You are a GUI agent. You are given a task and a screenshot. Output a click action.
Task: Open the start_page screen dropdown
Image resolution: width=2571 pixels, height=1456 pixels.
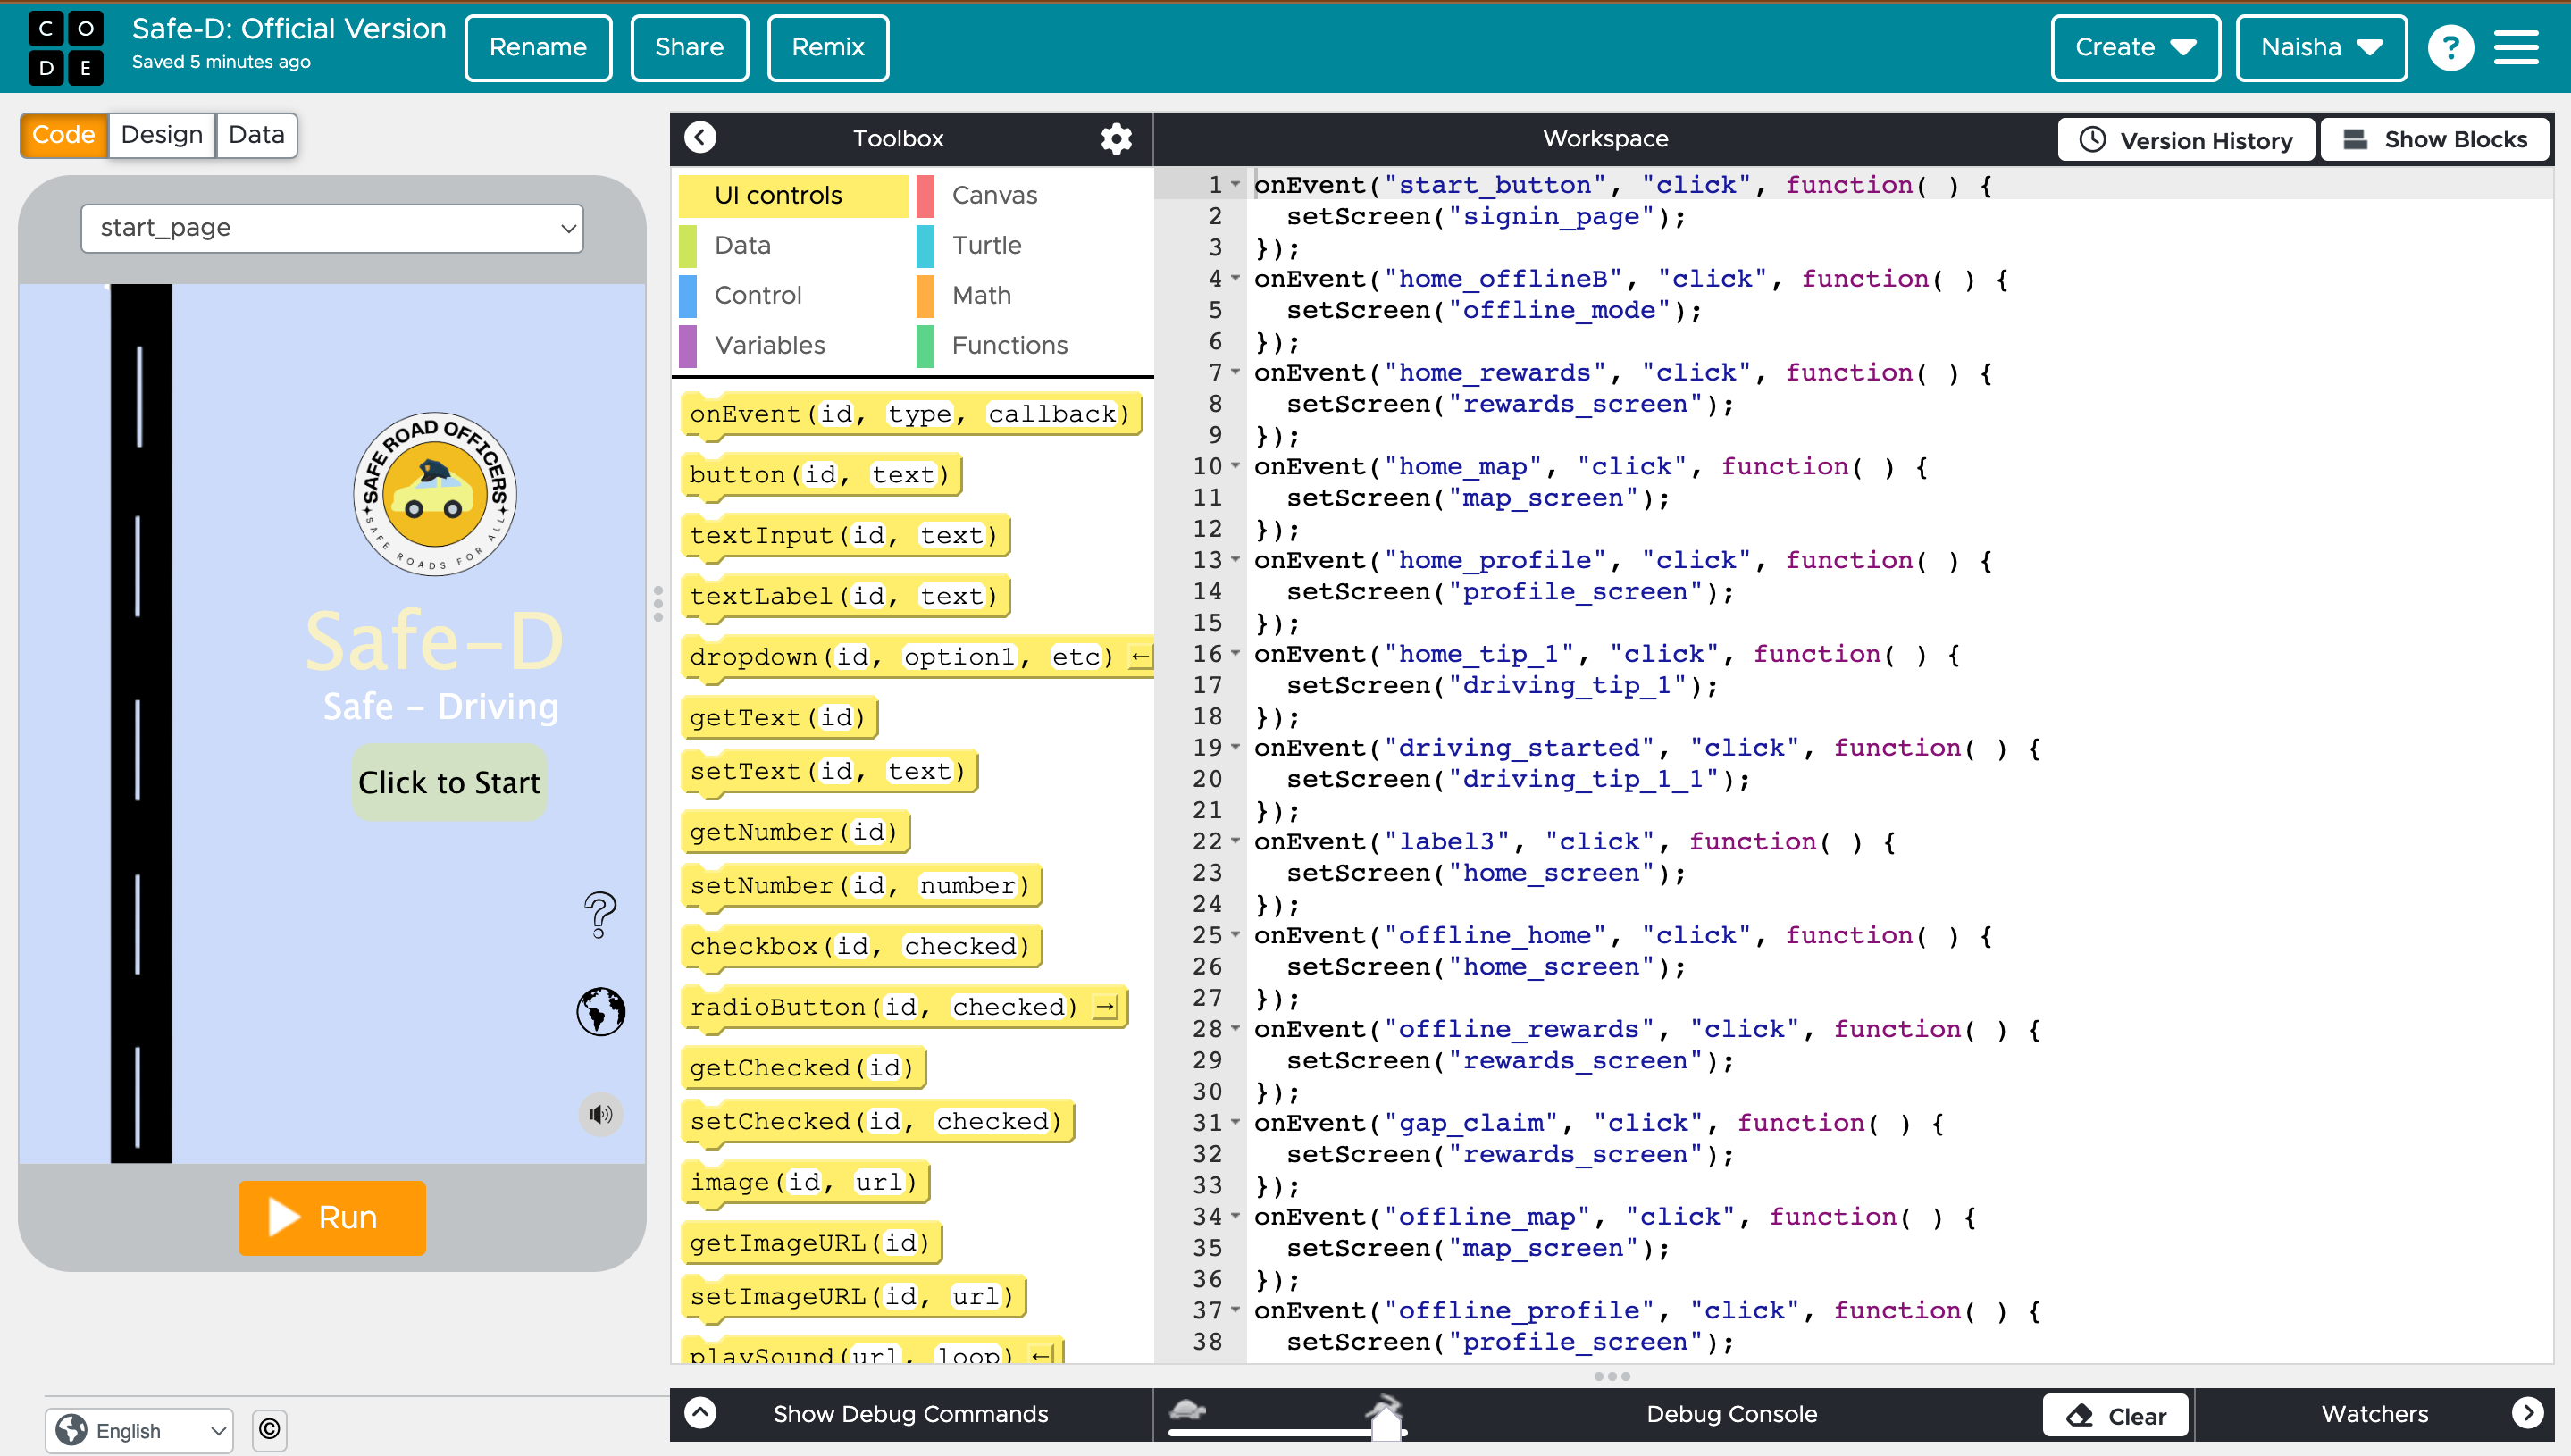click(x=331, y=228)
